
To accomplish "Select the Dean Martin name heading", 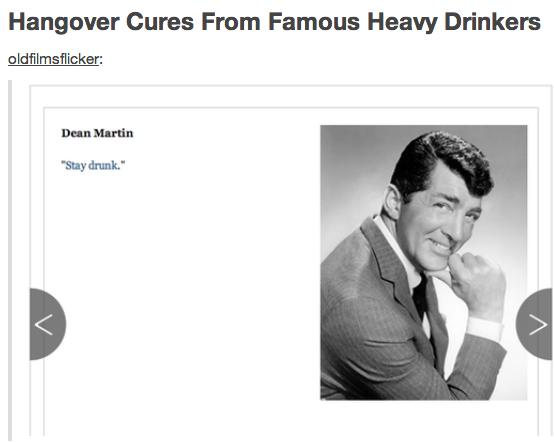I will (97, 133).
